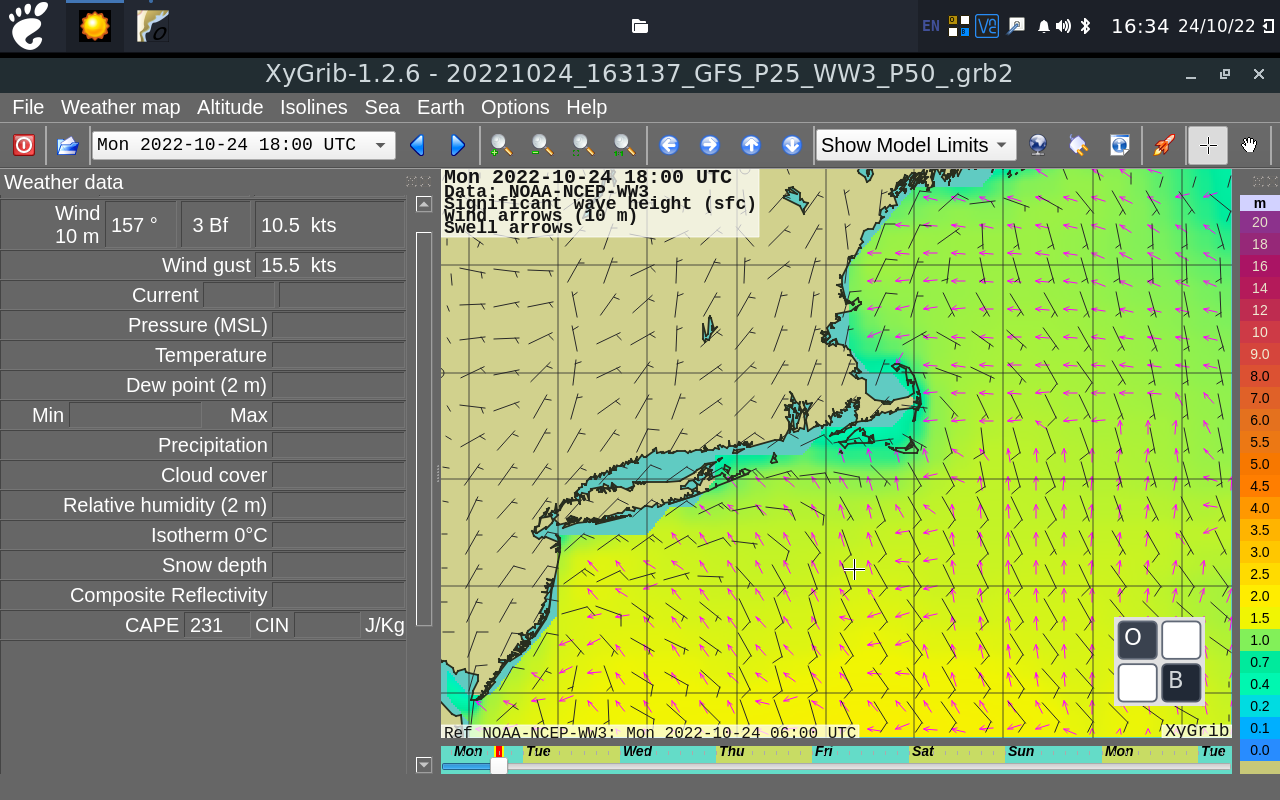Move map right with round right-arrow icon
Screen dimensions: 1280x800
coord(710,145)
